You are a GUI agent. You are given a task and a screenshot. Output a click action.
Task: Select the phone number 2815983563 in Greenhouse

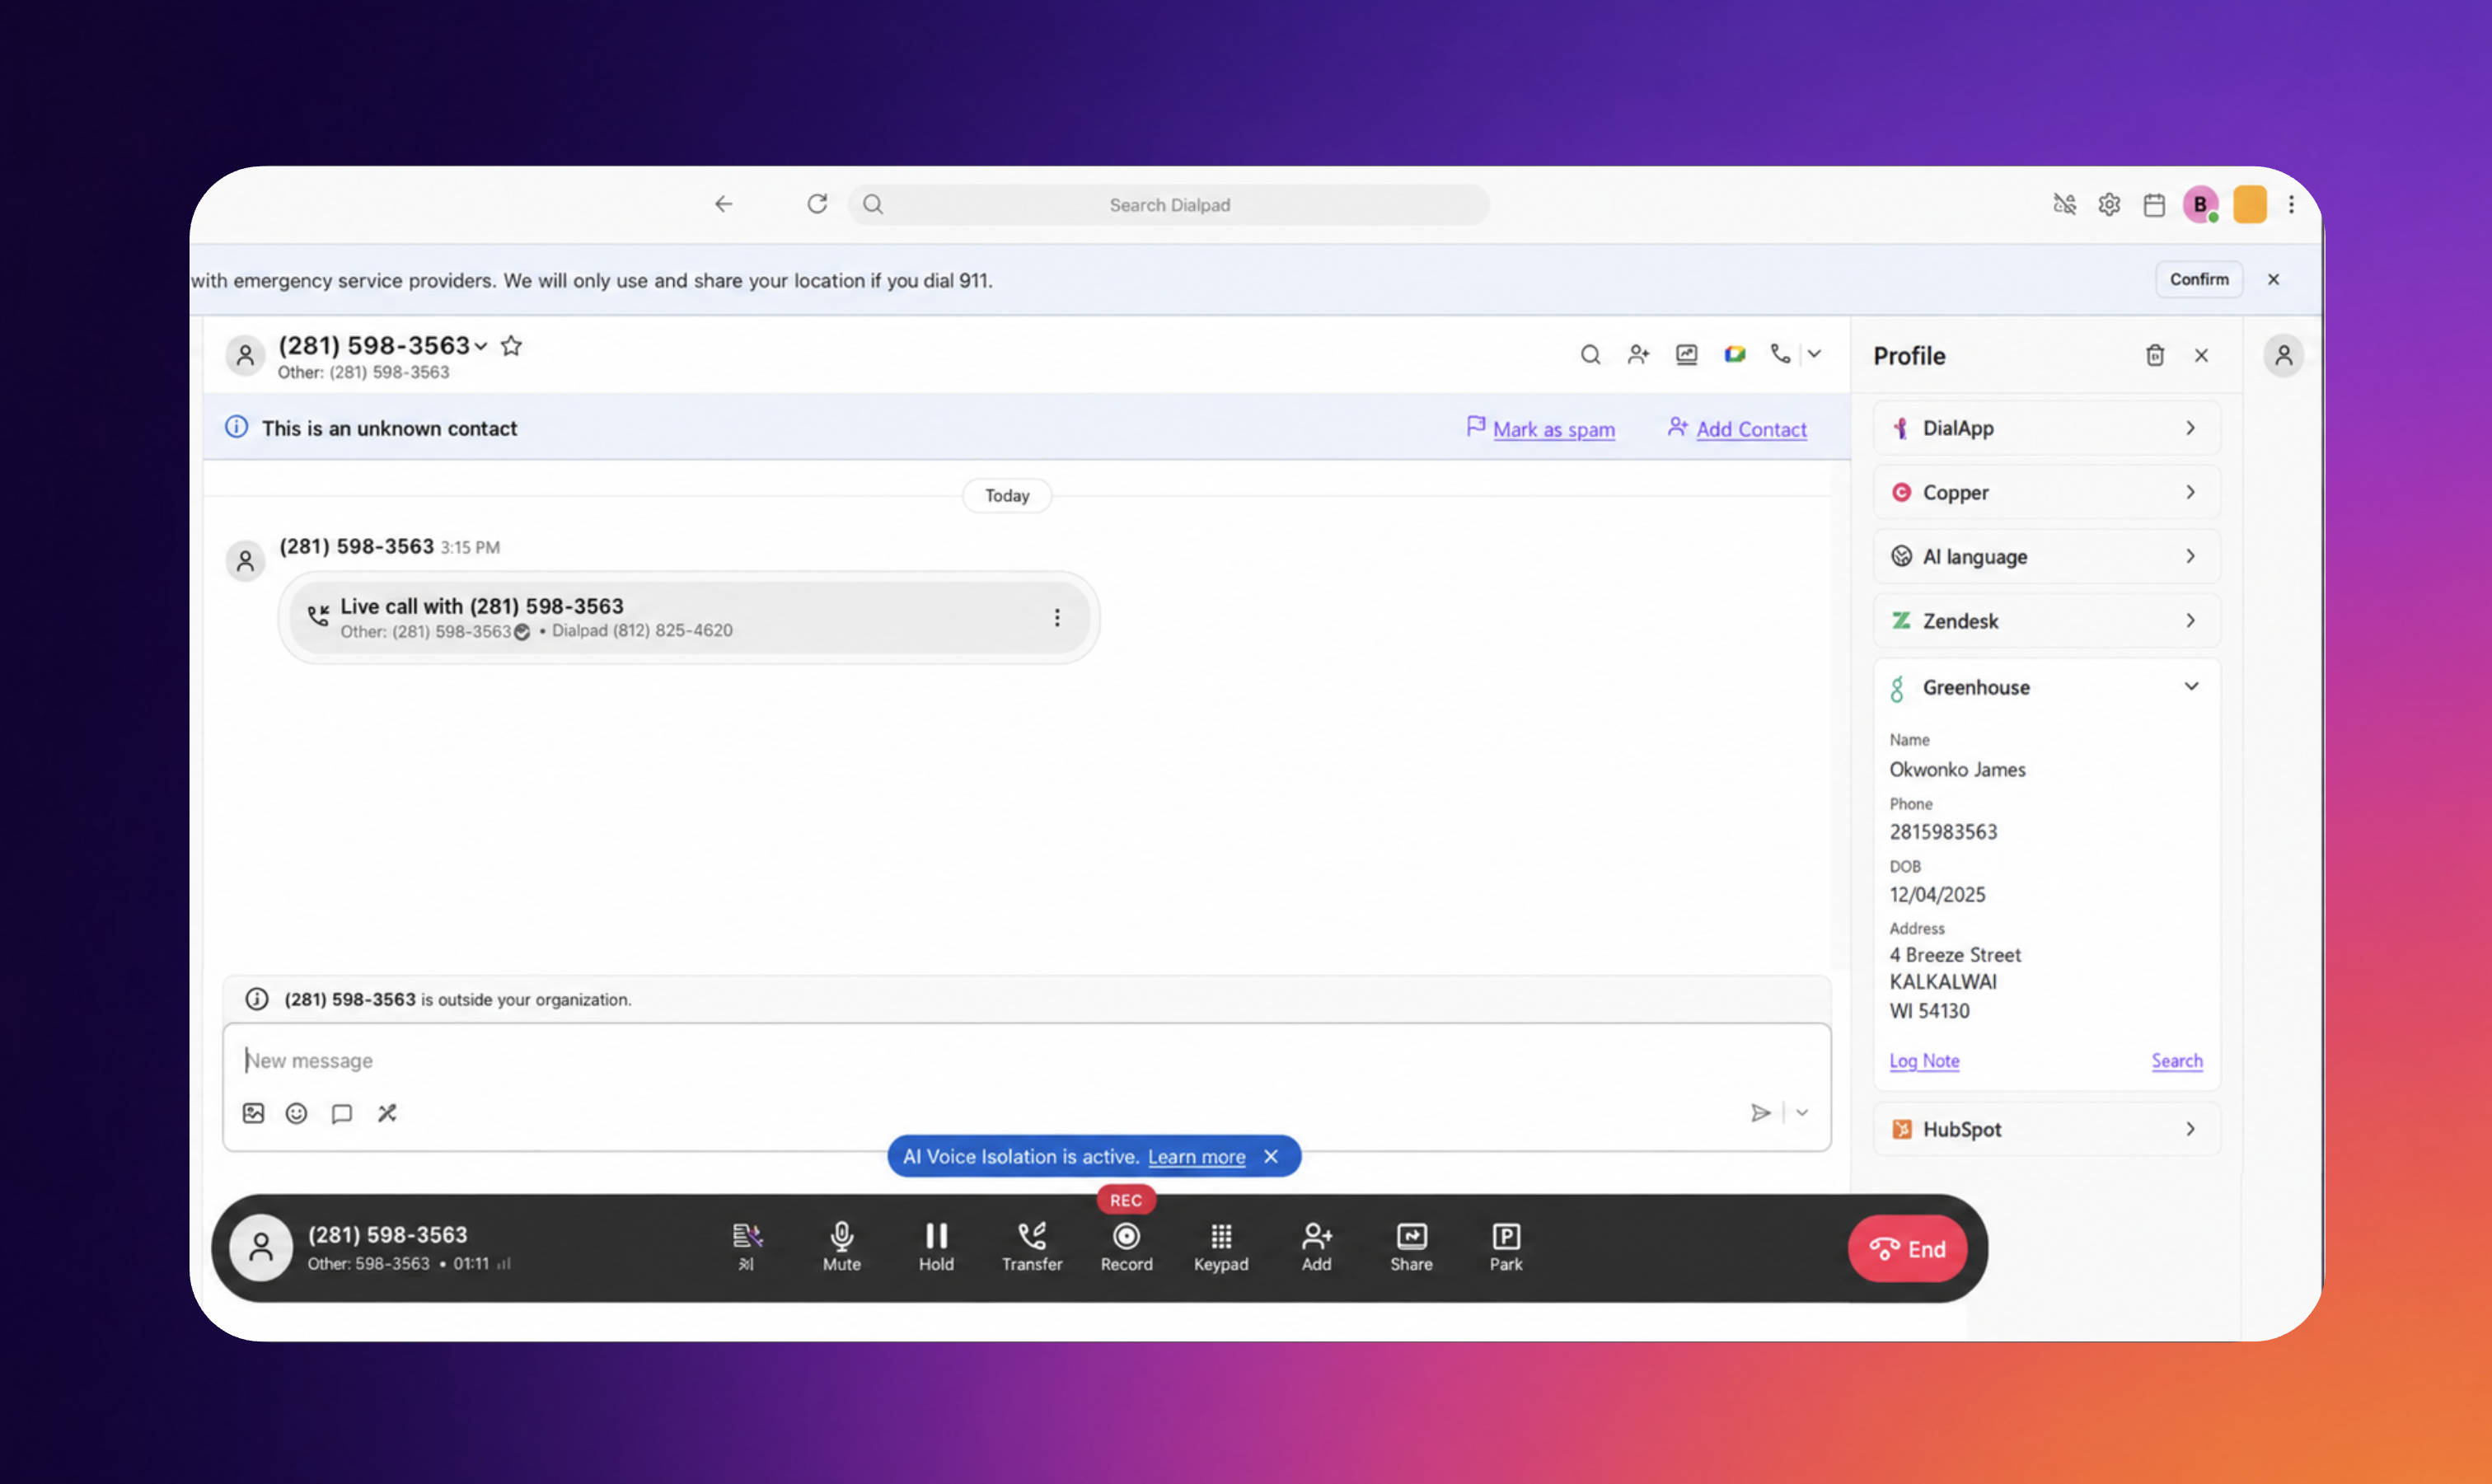(1943, 832)
